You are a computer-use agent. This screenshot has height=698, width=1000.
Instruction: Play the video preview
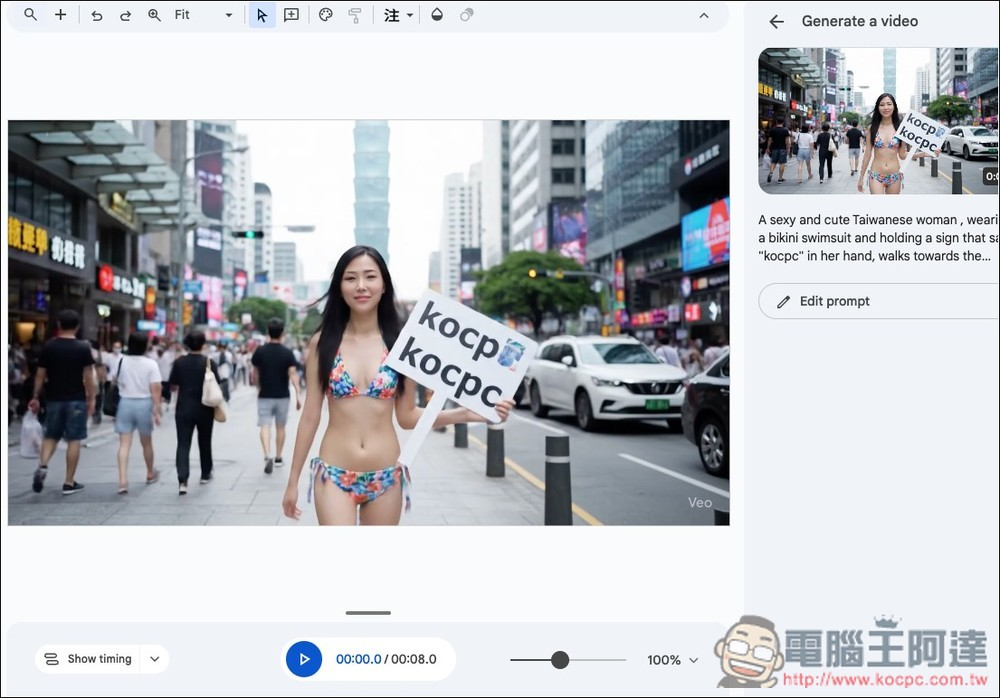(x=304, y=659)
